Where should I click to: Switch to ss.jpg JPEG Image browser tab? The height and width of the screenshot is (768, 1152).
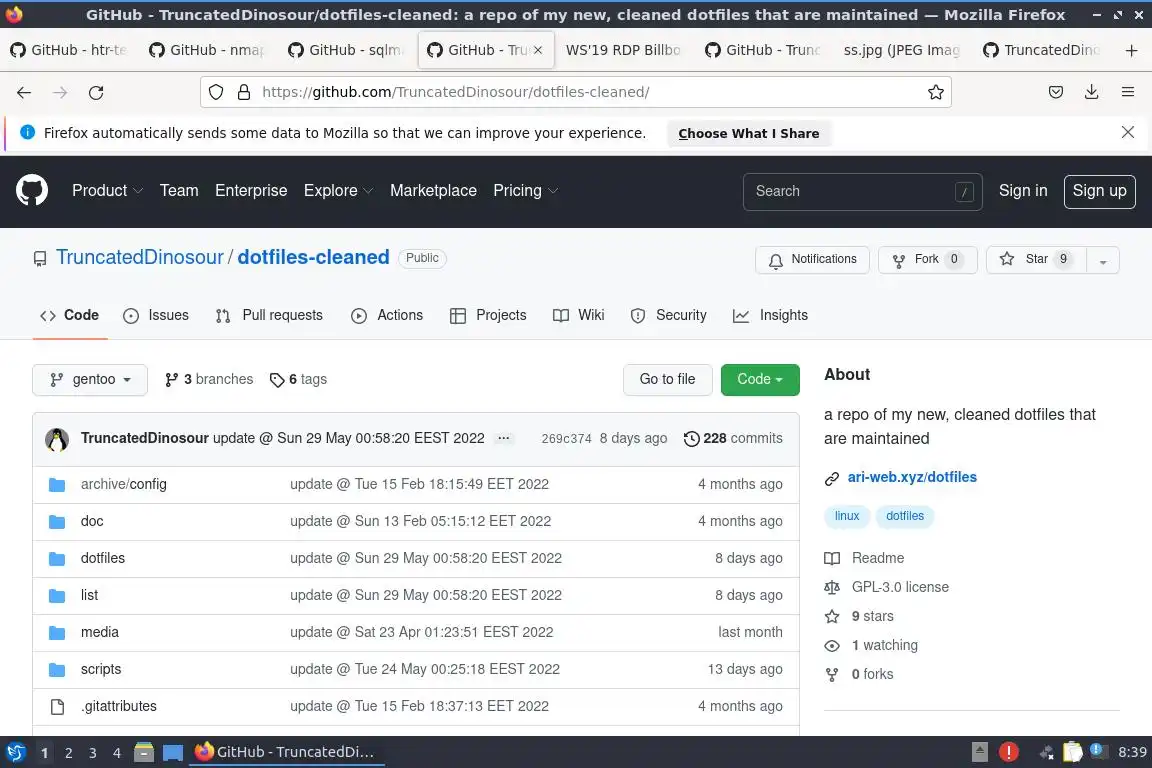tap(901, 50)
